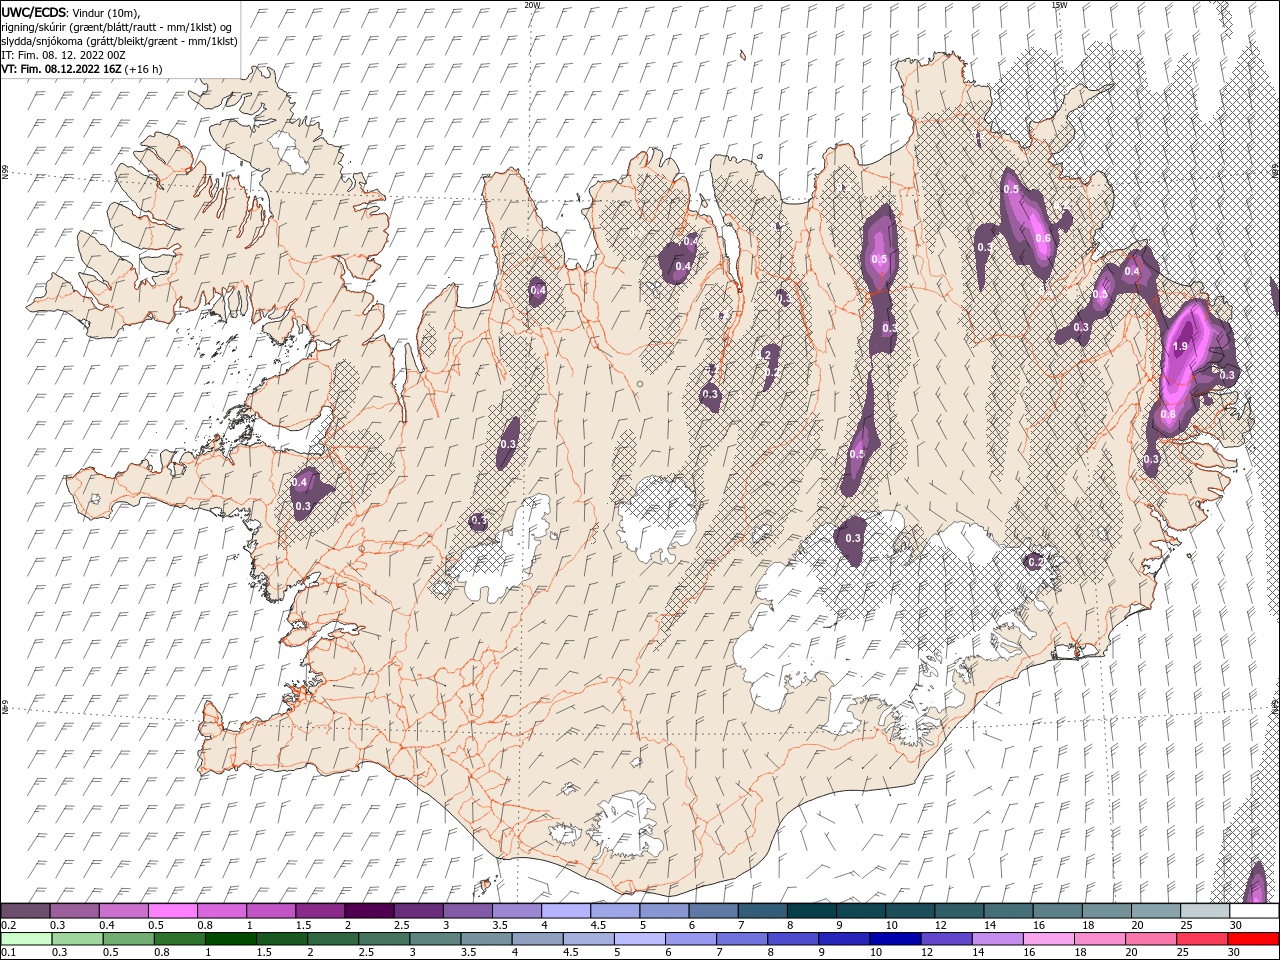The image size is (1280, 960).
Task: Select top-row snow swatch between 0.8 and 1
Action: (x=221, y=911)
